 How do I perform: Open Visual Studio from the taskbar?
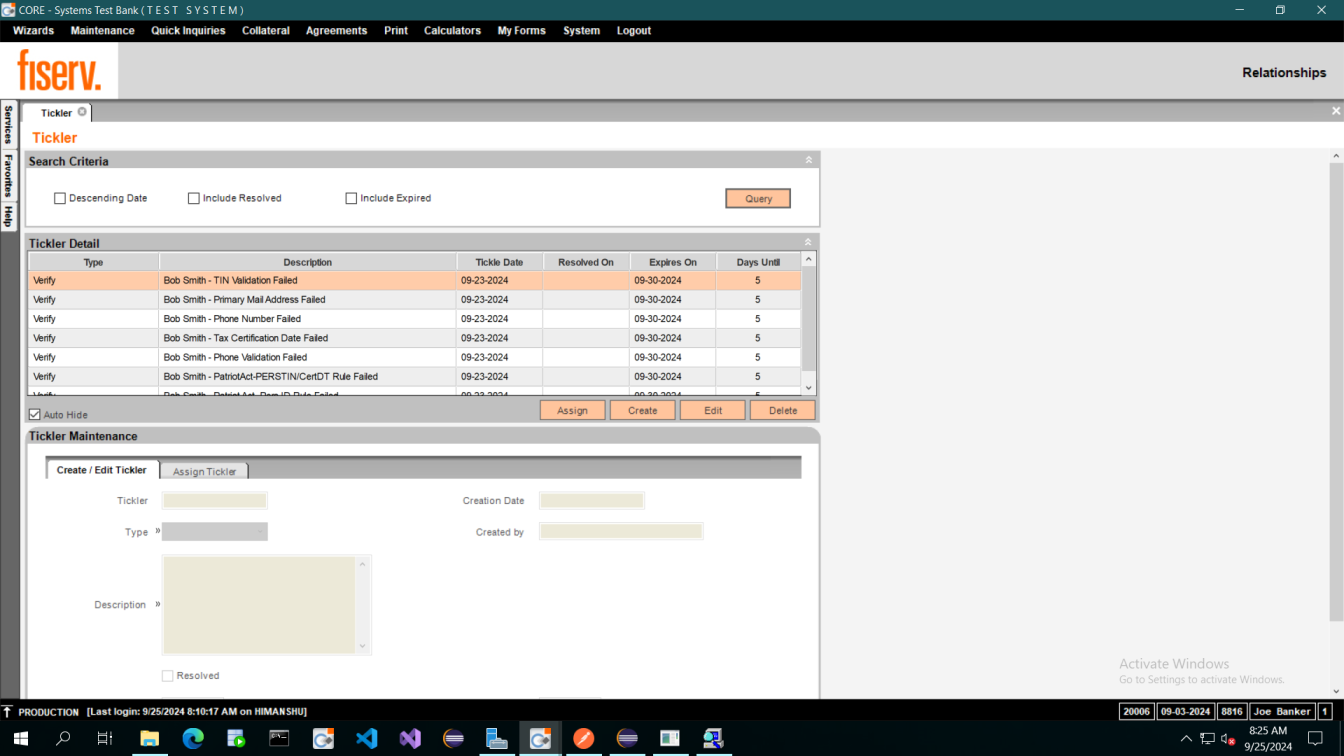pyautogui.click(x=410, y=739)
